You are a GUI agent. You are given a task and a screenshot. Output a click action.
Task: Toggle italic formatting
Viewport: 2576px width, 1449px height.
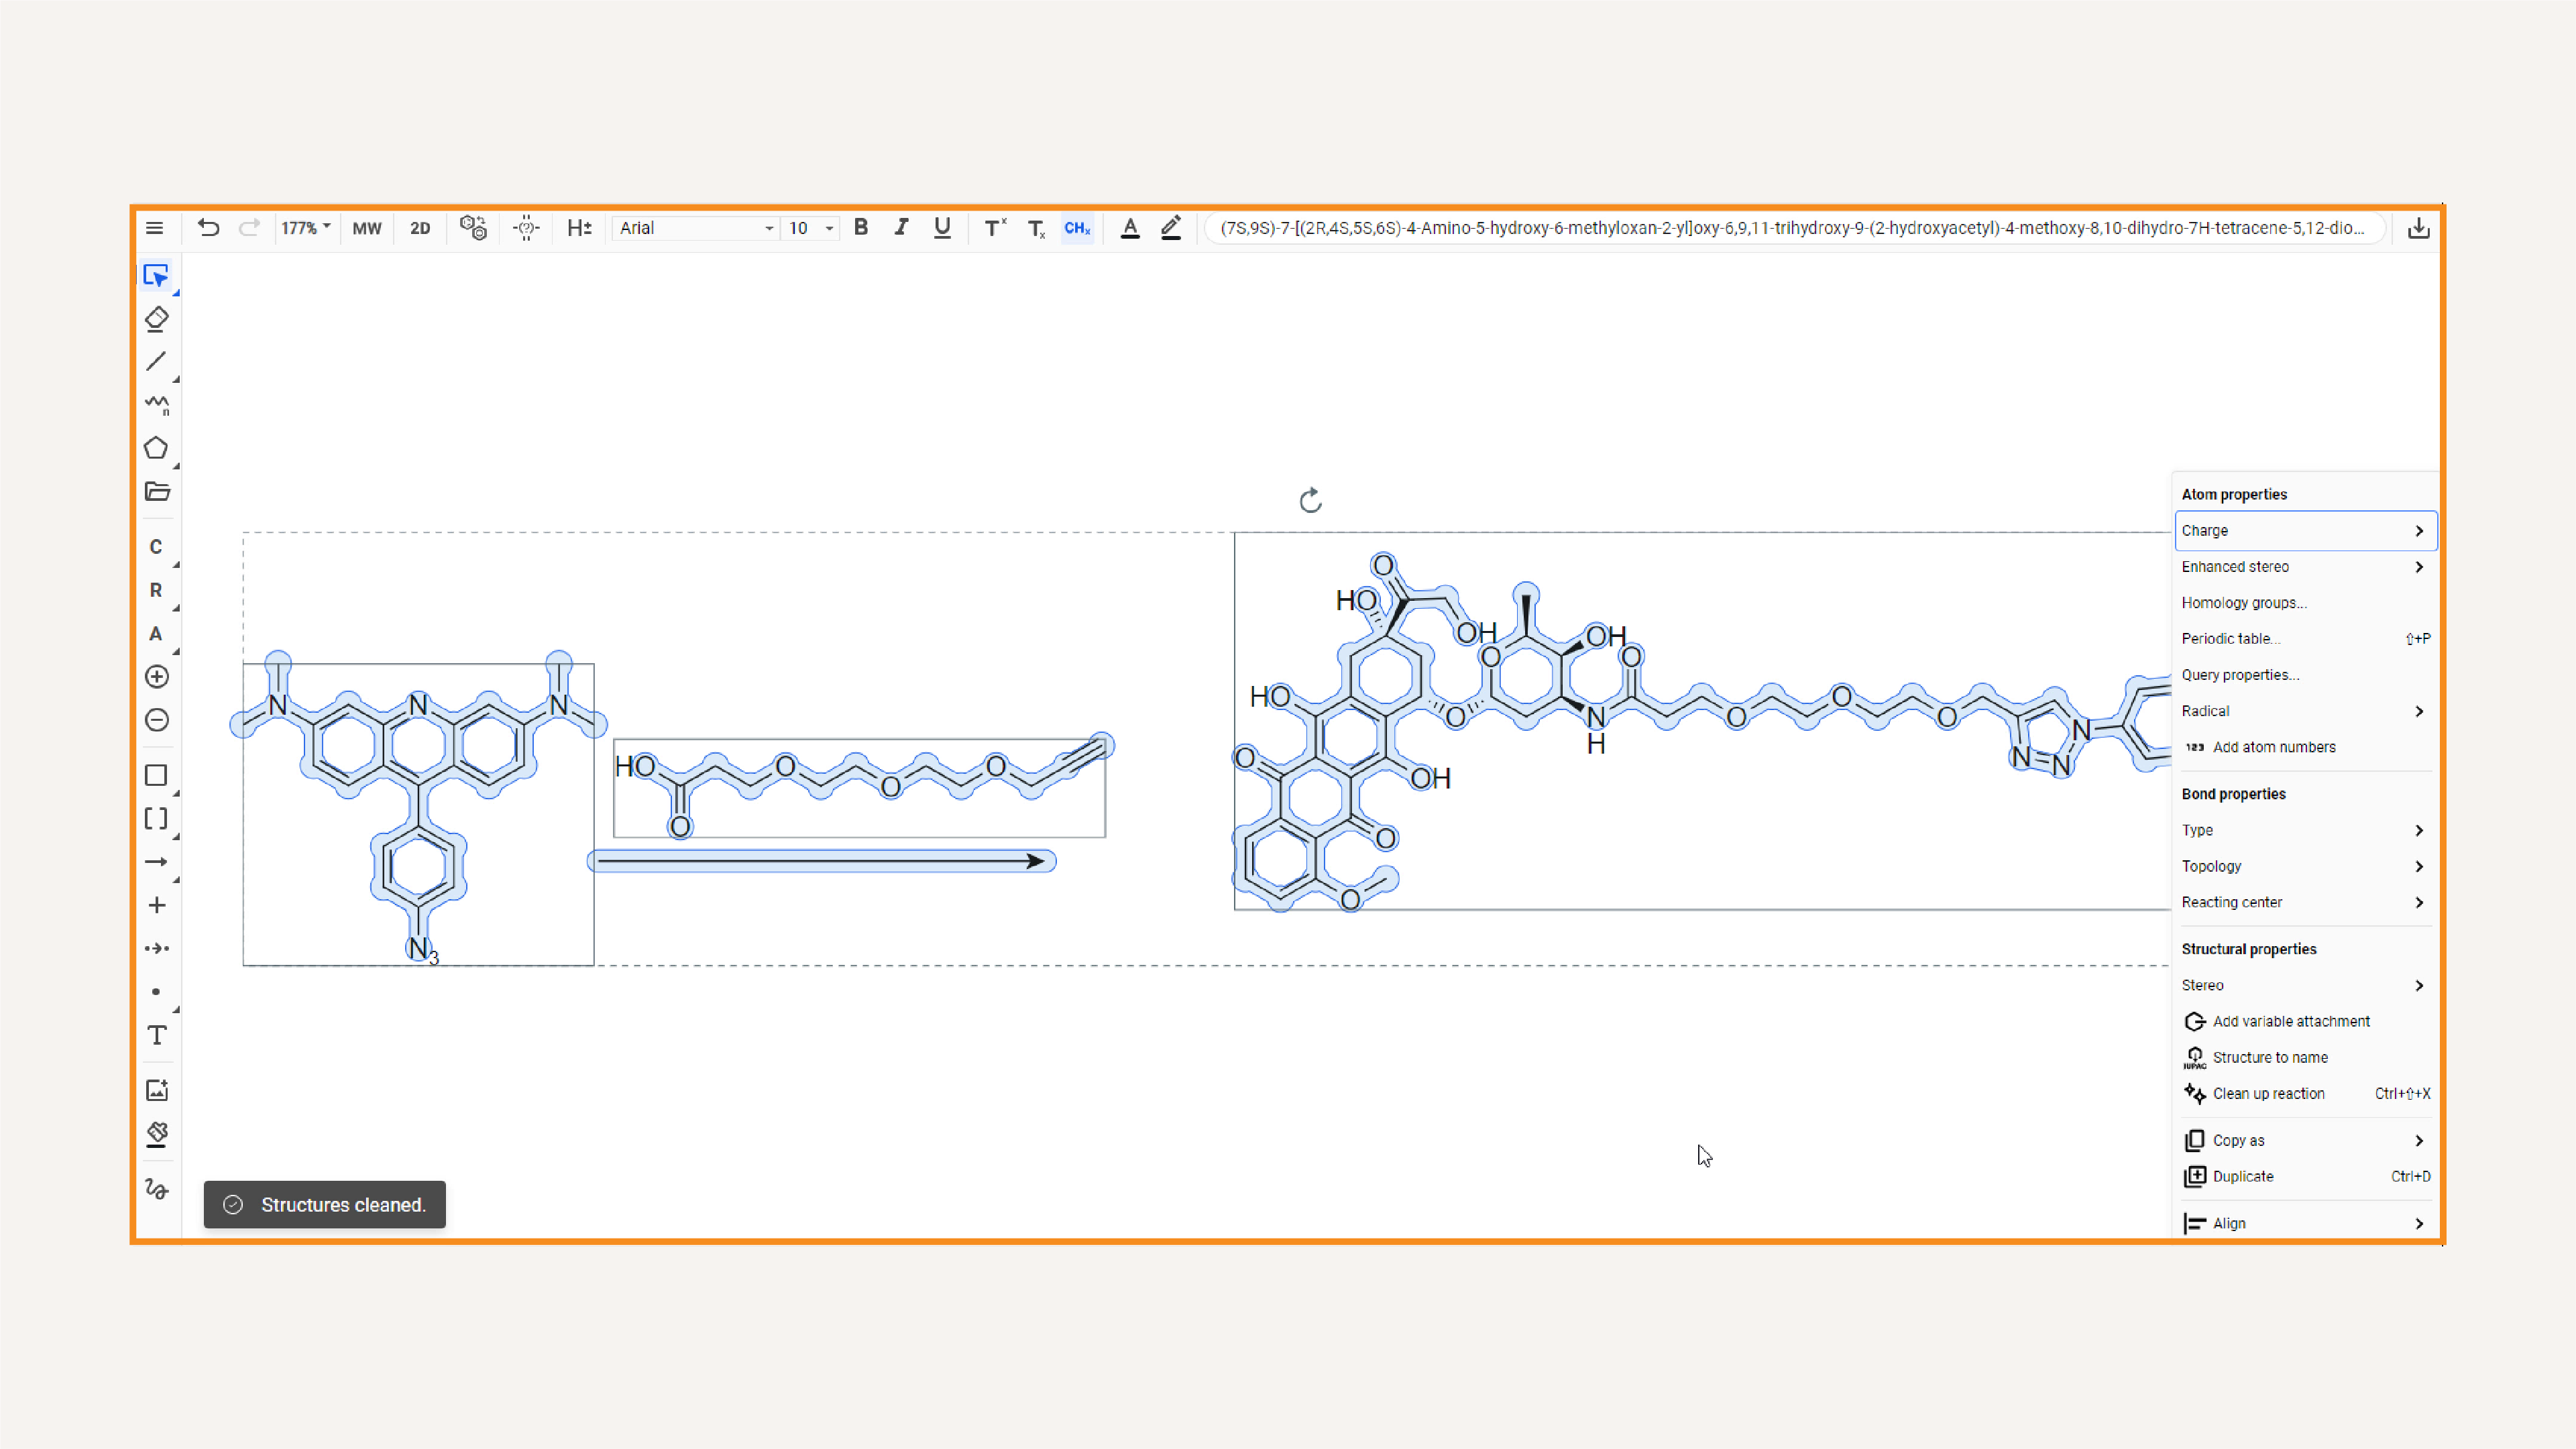pos(901,227)
